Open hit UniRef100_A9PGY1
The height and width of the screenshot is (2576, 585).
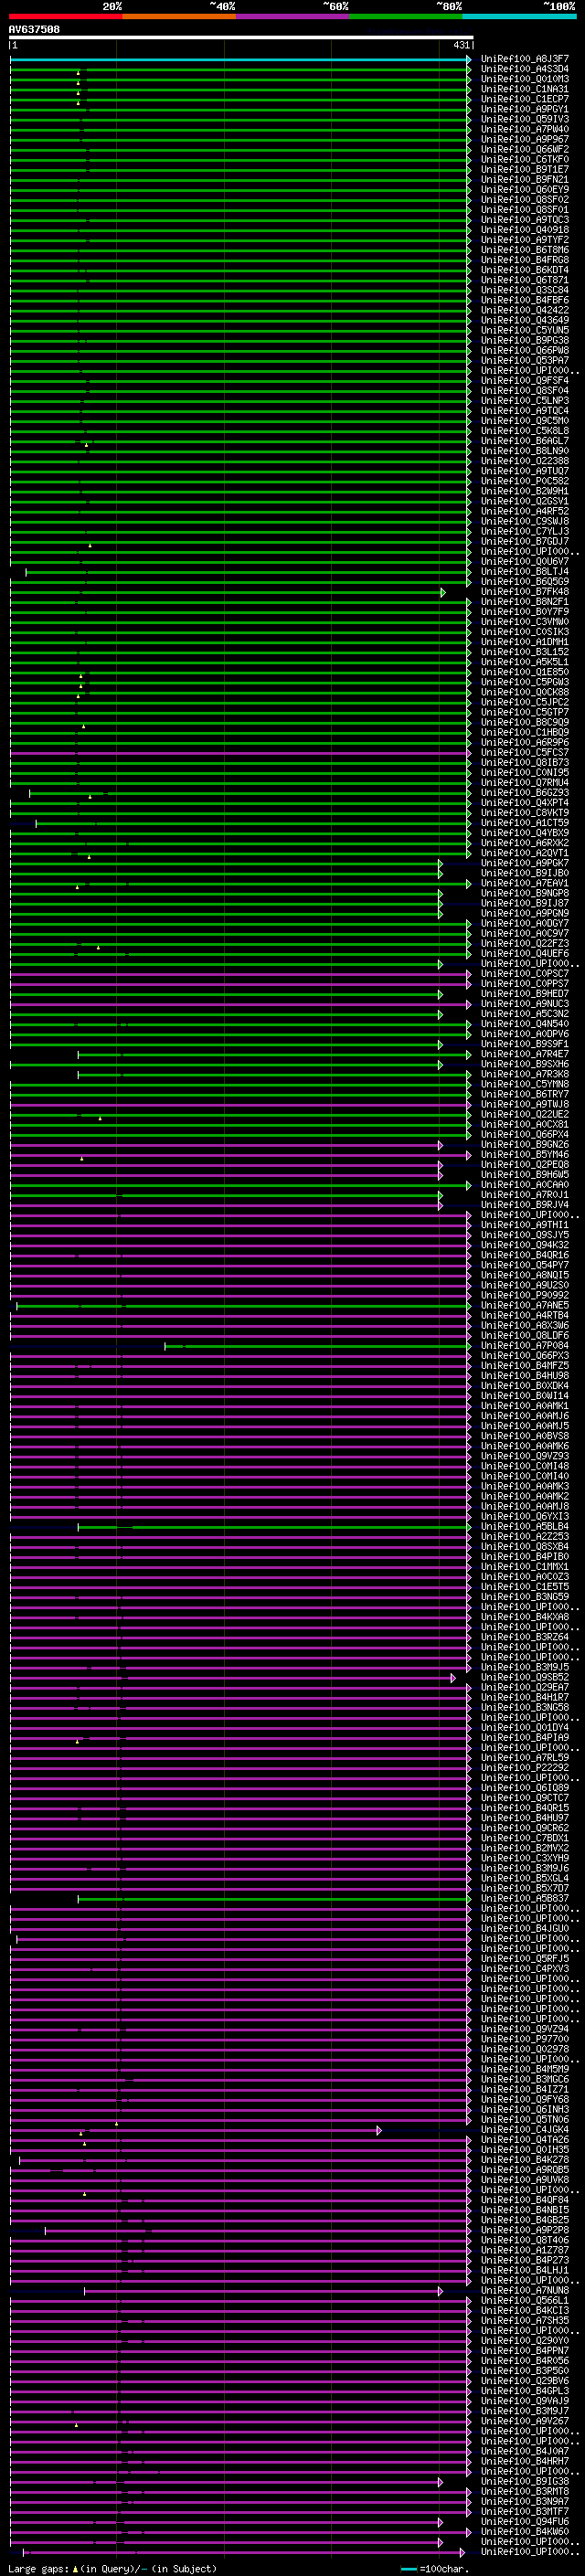click(x=525, y=109)
